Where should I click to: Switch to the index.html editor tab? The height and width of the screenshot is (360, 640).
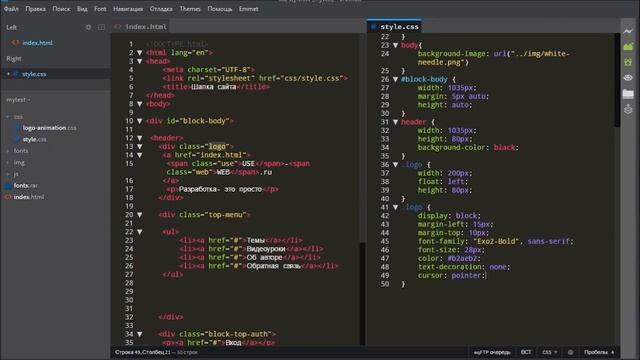tap(141, 27)
